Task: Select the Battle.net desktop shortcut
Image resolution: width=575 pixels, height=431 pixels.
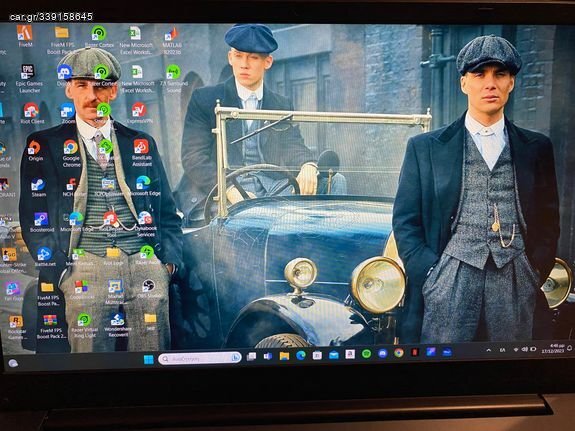Action: [x=45, y=257]
